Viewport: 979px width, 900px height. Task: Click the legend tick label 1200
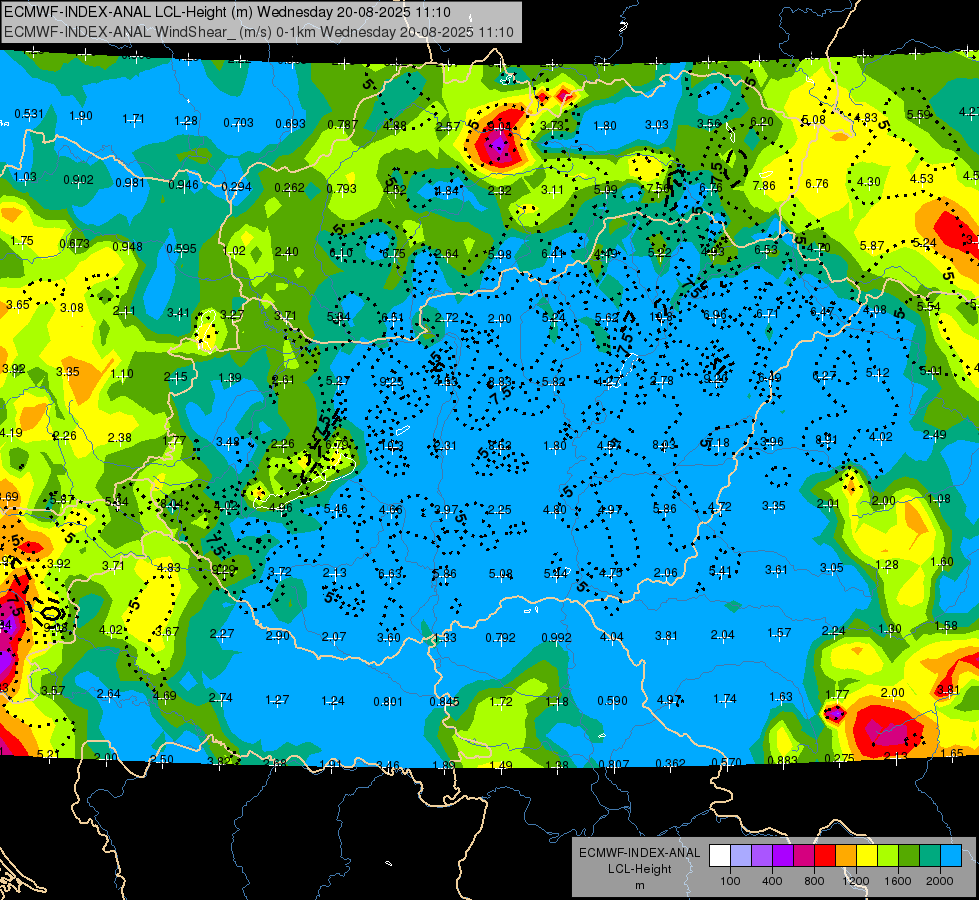(855, 881)
